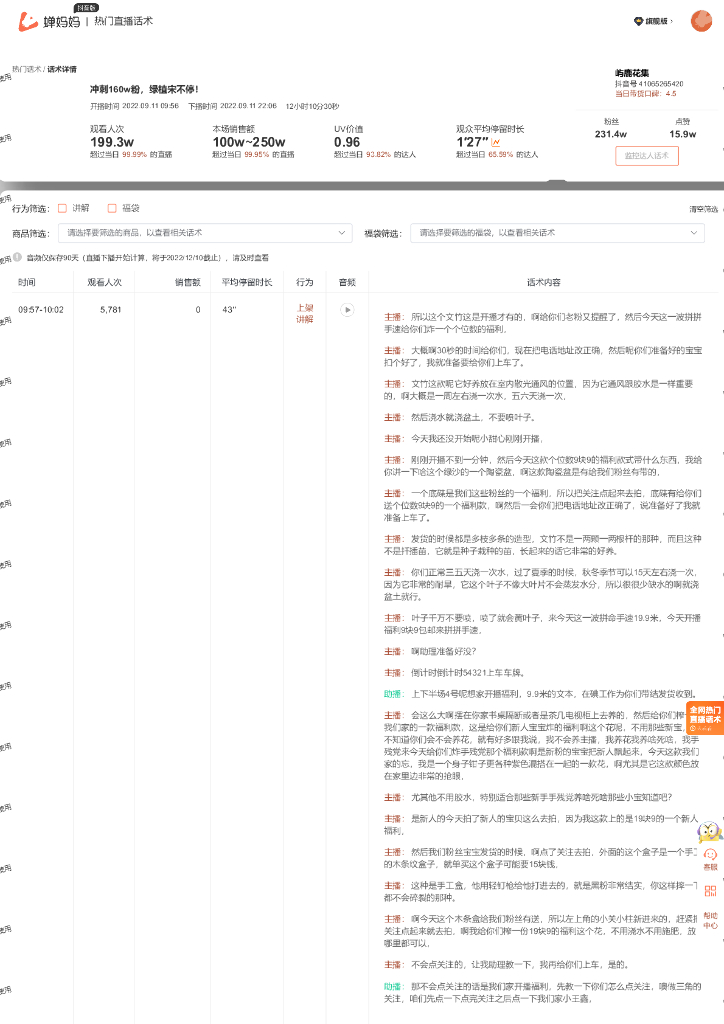The image size is (724, 1024).
Task: Select the 观看人次 column header
Action: [x=104, y=282]
